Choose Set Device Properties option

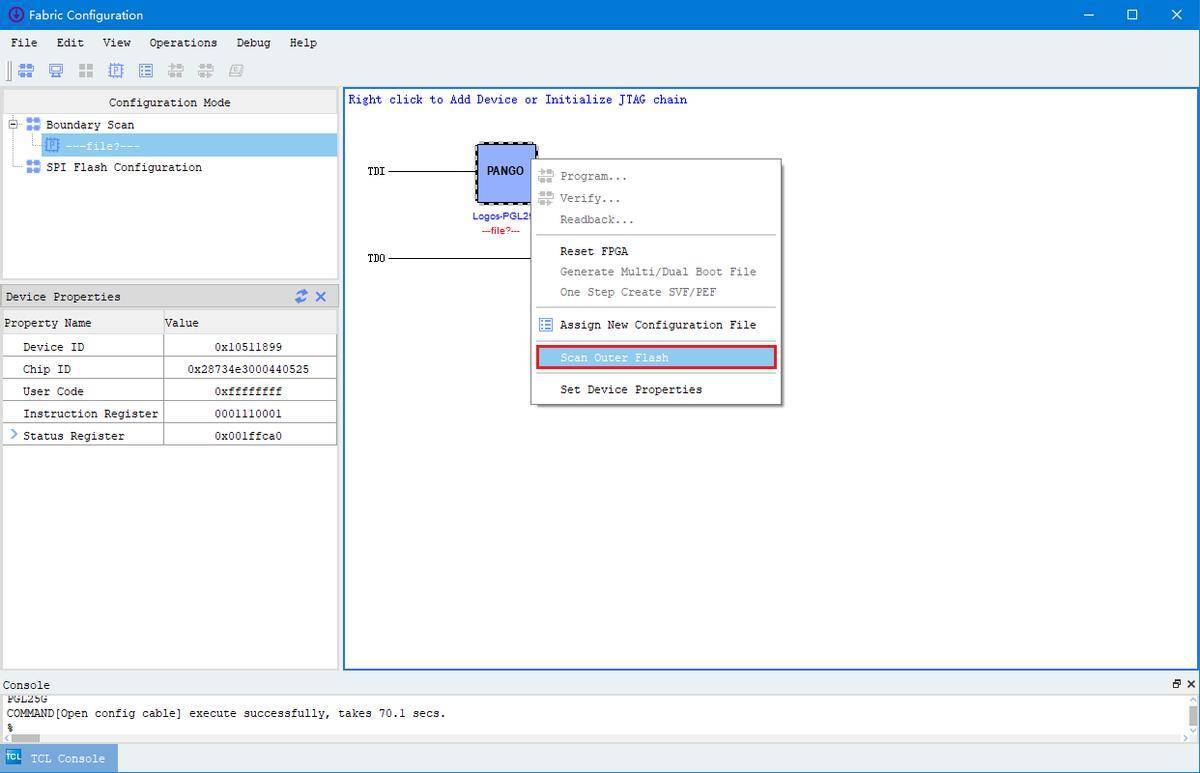[x=630, y=389]
